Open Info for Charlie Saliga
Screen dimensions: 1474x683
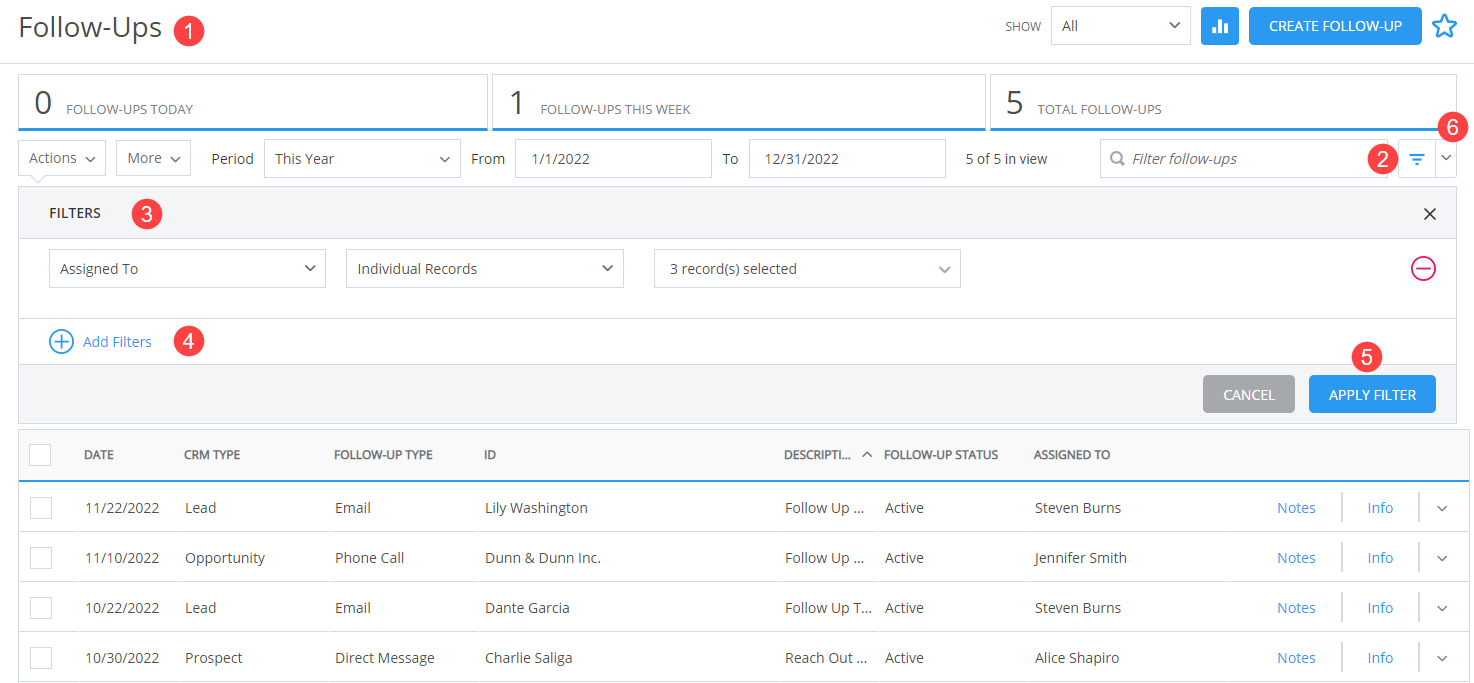pyautogui.click(x=1380, y=658)
